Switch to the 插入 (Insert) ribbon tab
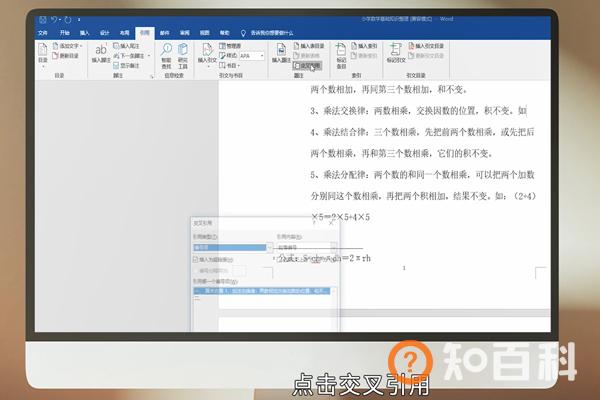The height and width of the screenshot is (400, 600). 85,33
